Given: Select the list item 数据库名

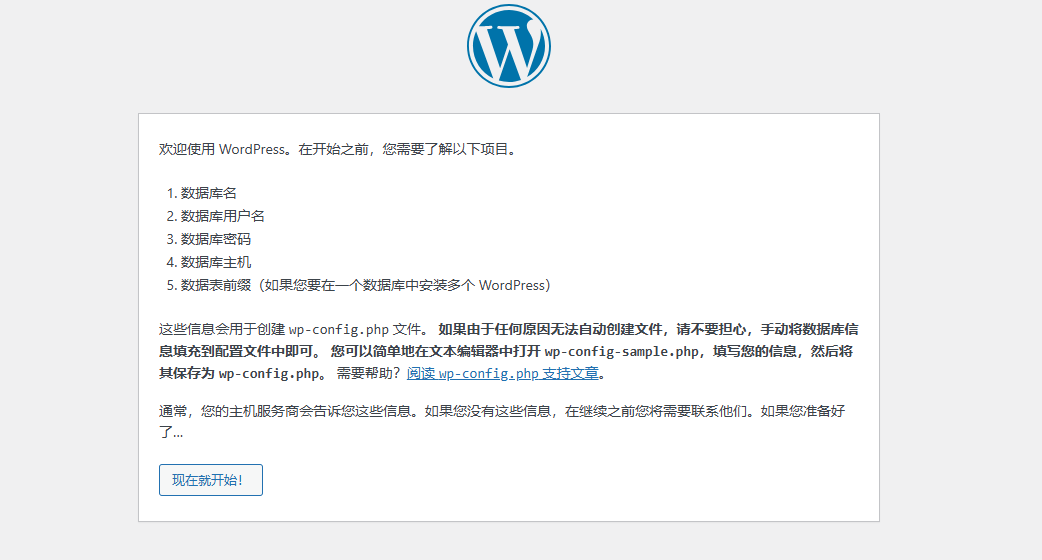Looking at the screenshot, I should [209, 193].
